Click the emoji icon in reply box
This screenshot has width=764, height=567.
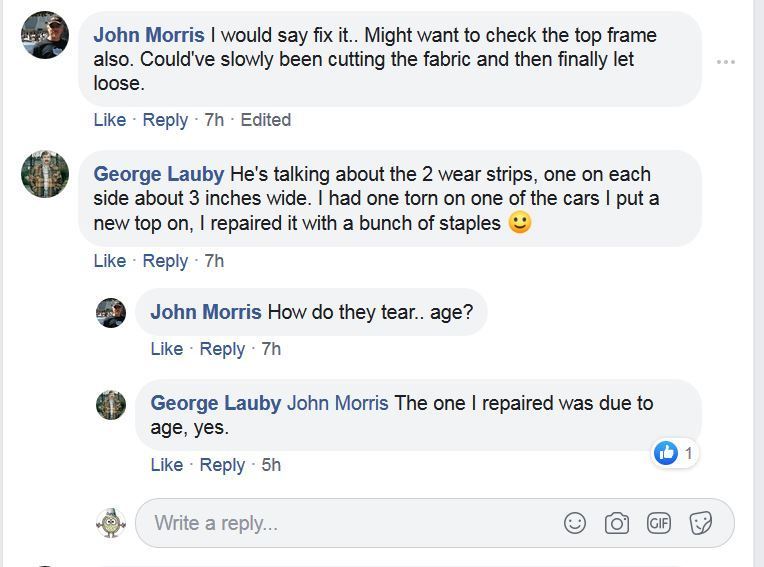575,523
